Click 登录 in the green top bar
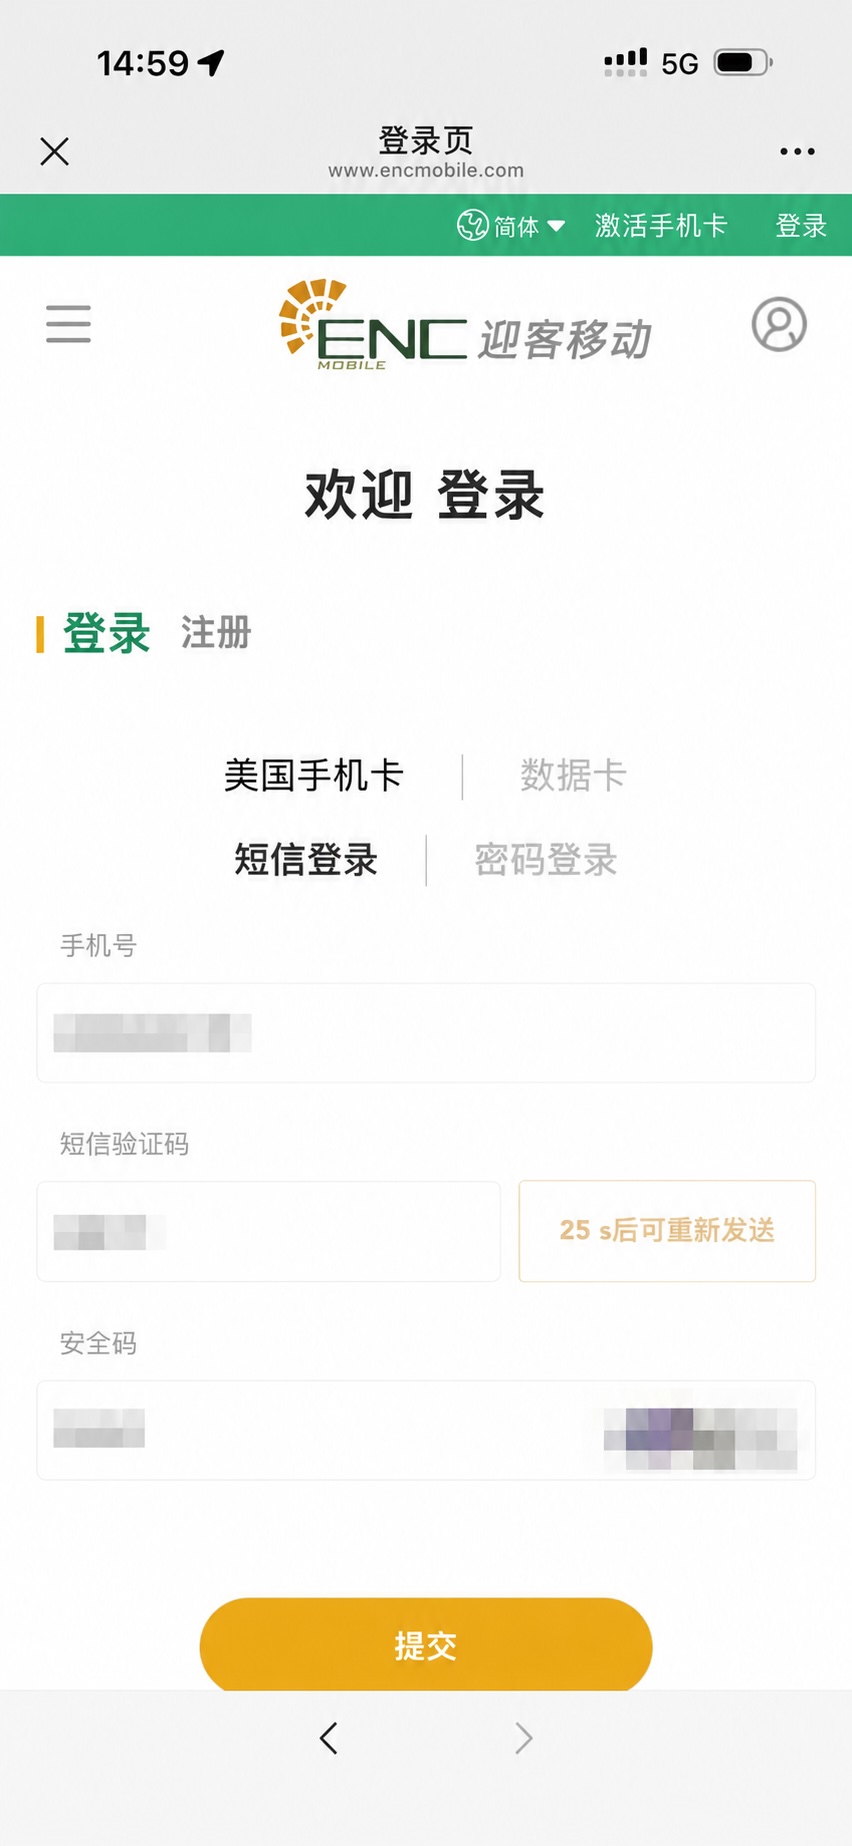Viewport: 852px width, 1846px height. point(801,226)
